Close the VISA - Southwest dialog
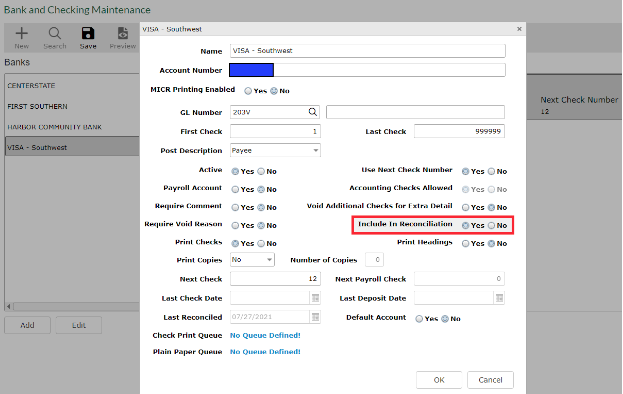Viewport: 623px width, 394px height. point(519,29)
